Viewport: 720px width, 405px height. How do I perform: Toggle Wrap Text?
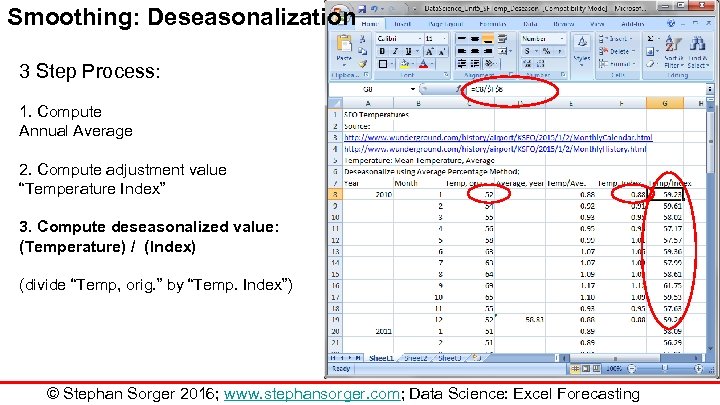(x=503, y=39)
